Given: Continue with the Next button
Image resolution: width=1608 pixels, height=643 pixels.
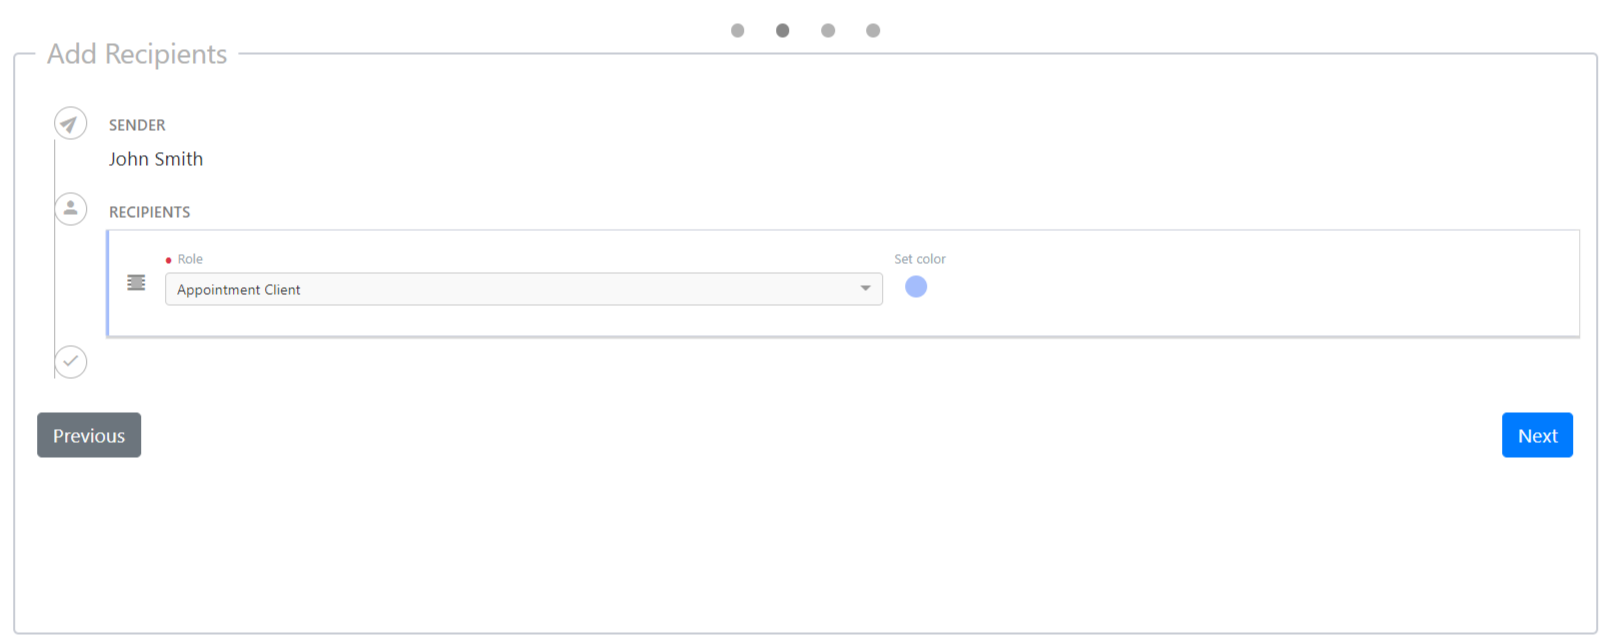Looking at the screenshot, I should pyautogui.click(x=1537, y=435).
